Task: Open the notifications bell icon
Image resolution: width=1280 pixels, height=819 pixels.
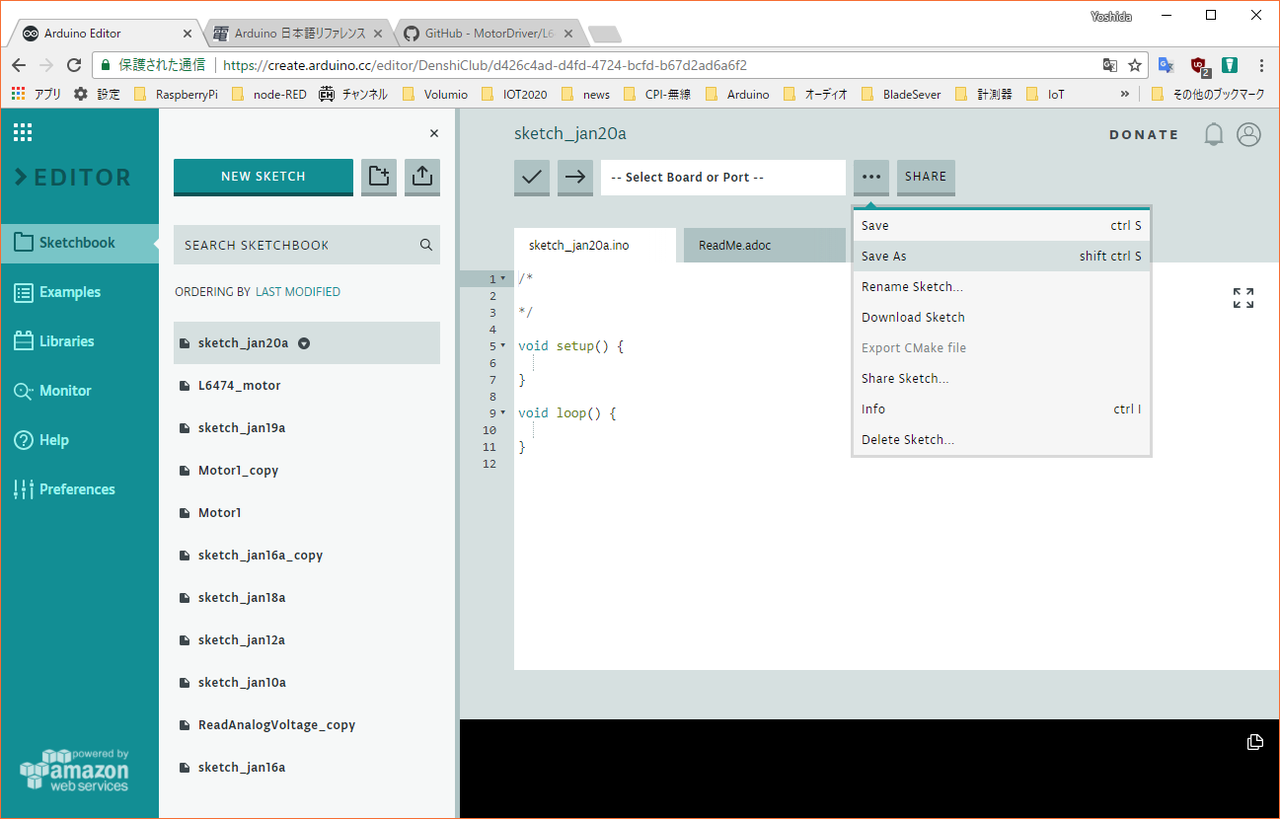Action: point(1214,134)
